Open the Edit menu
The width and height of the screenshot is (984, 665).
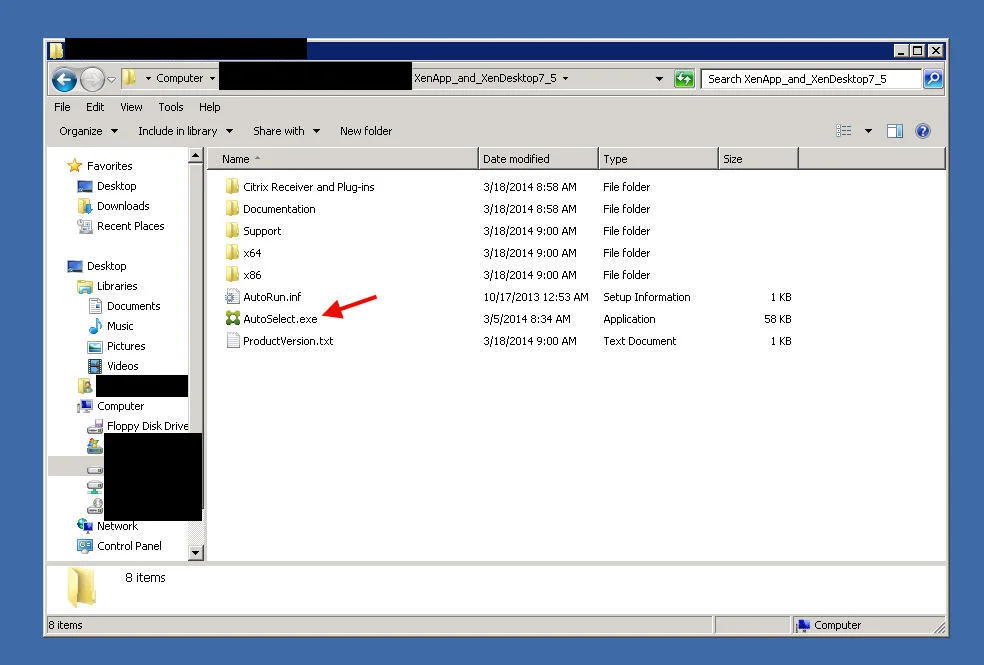click(95, 107)
